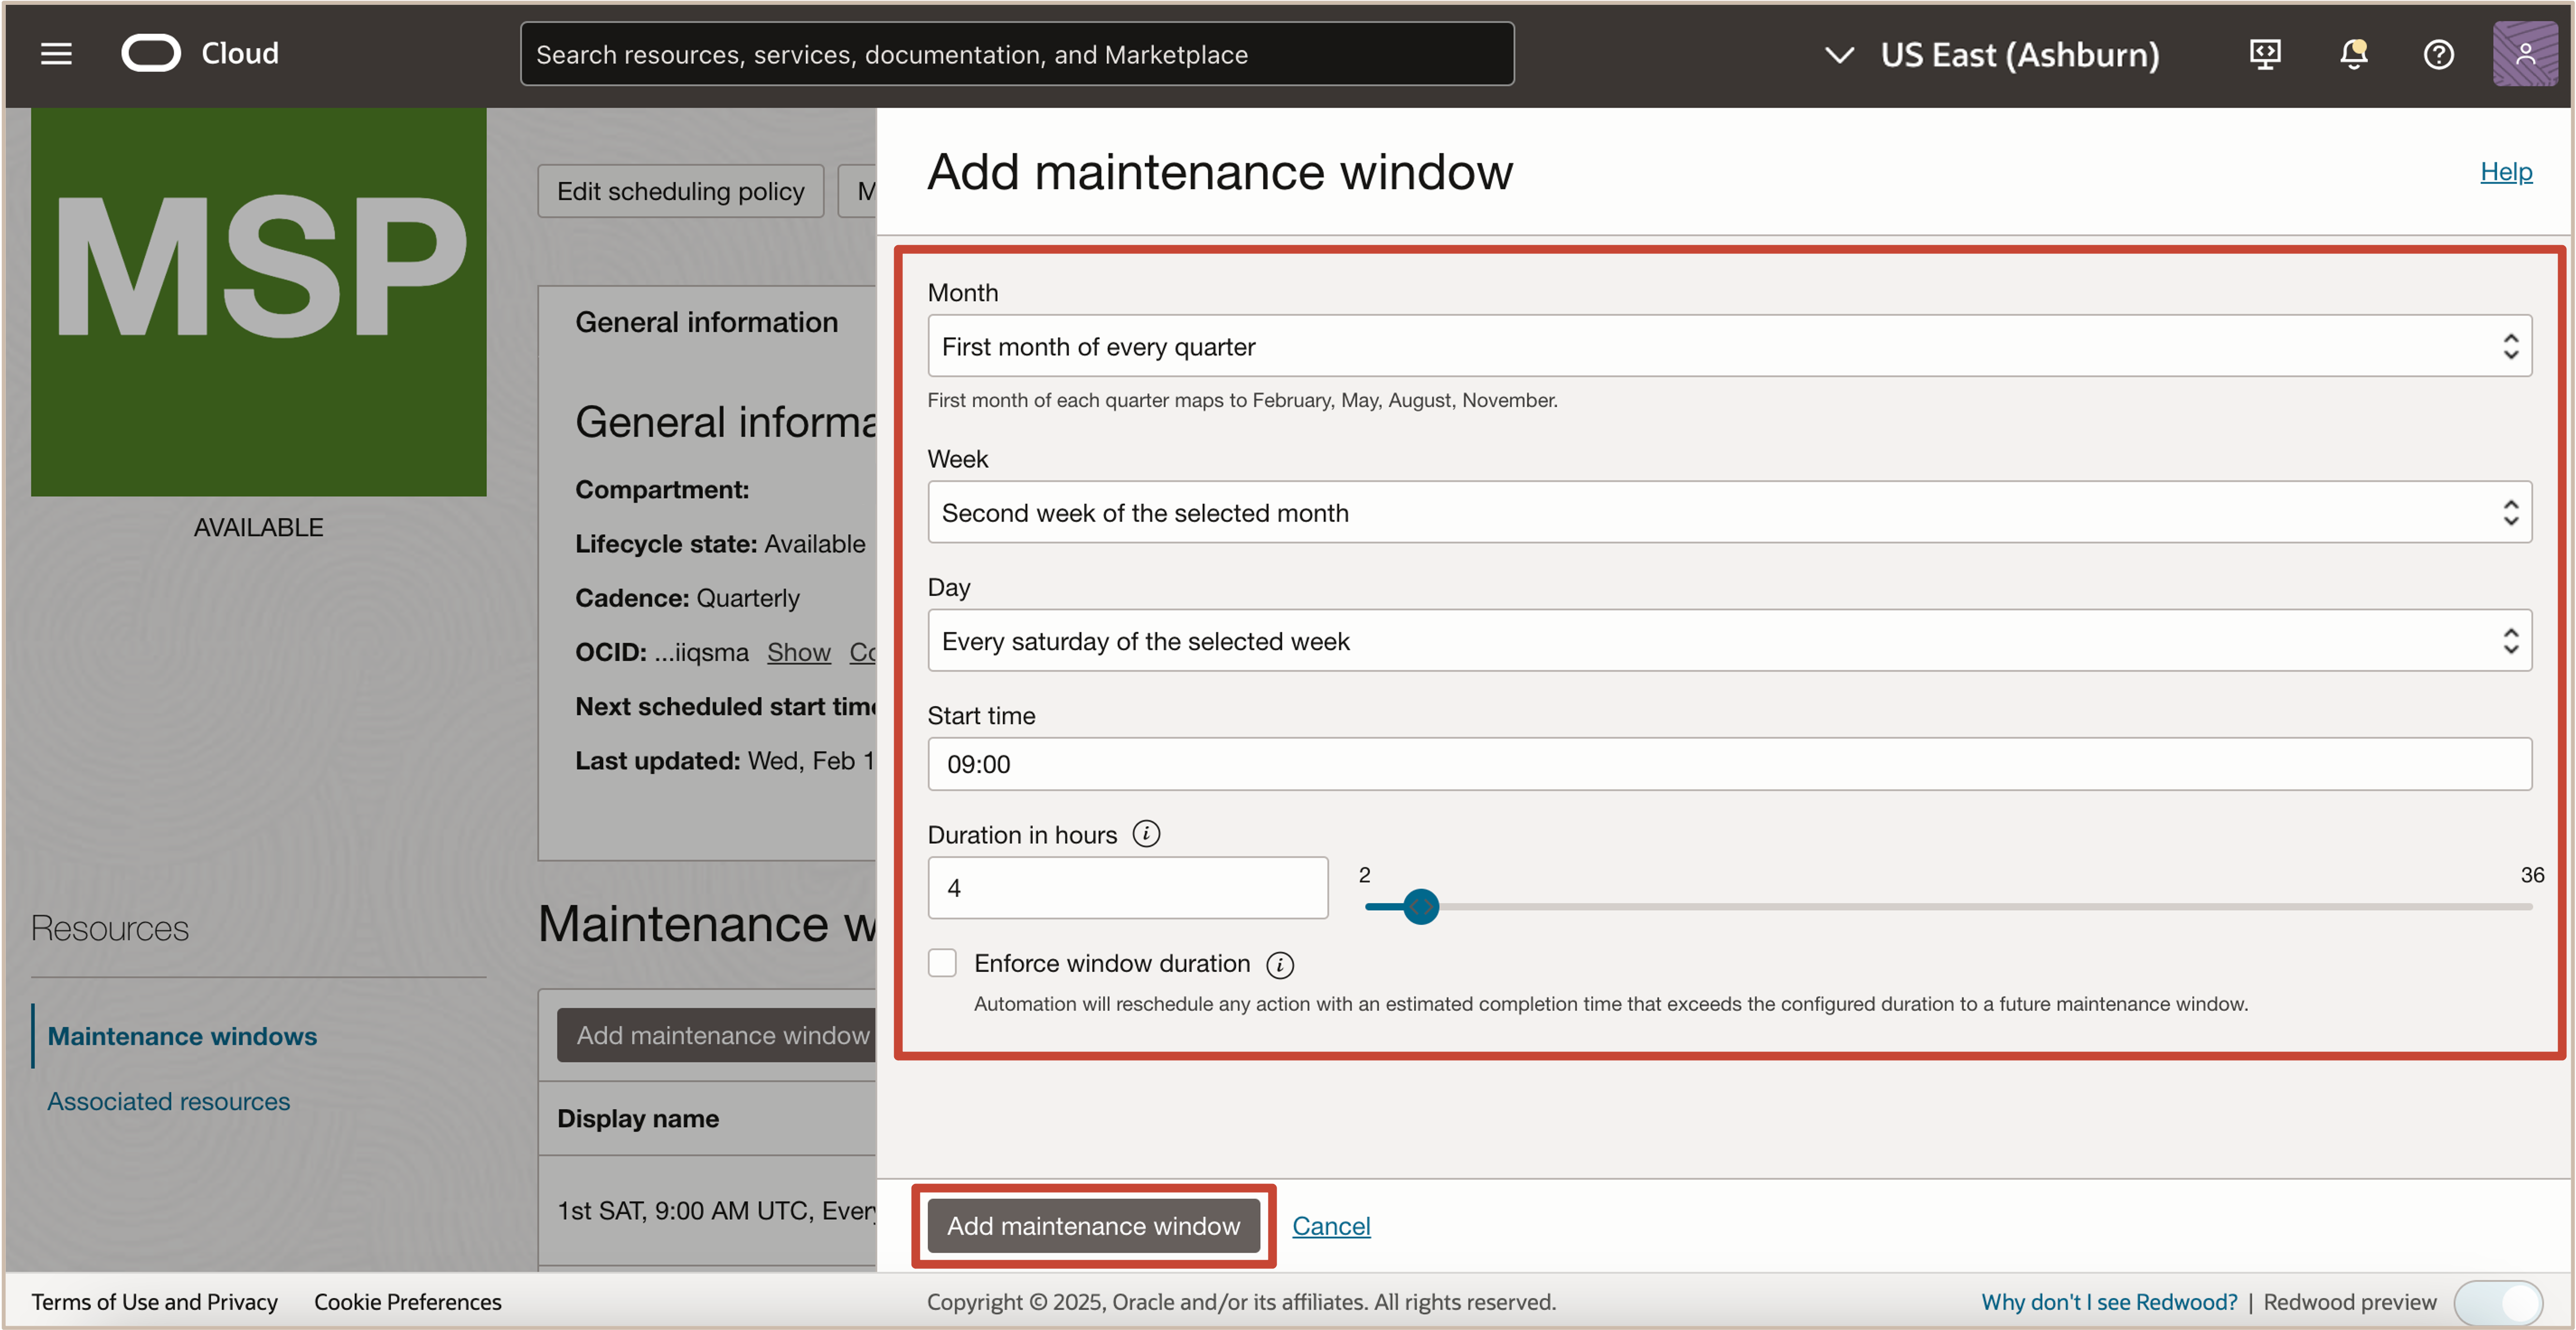Open the Cloud Shell terminal icon

pyautogui.click(x=2264, y=54)
